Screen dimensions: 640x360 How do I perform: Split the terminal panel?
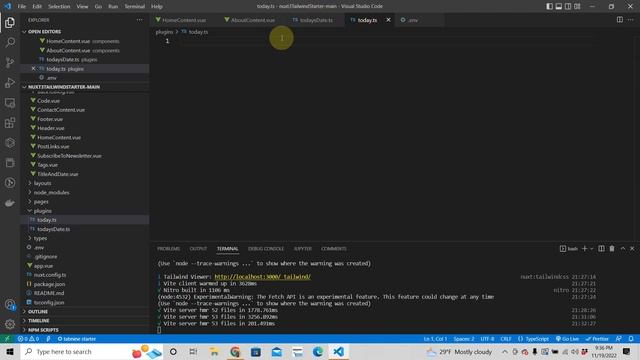point(601,249)
